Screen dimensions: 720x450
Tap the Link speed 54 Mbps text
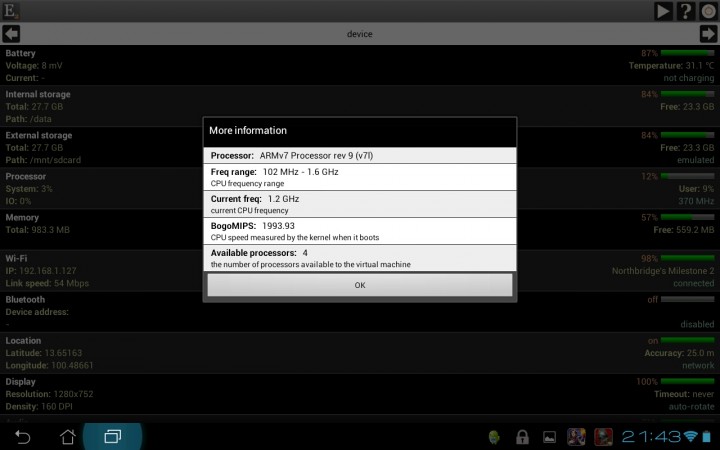coord(47,283)
